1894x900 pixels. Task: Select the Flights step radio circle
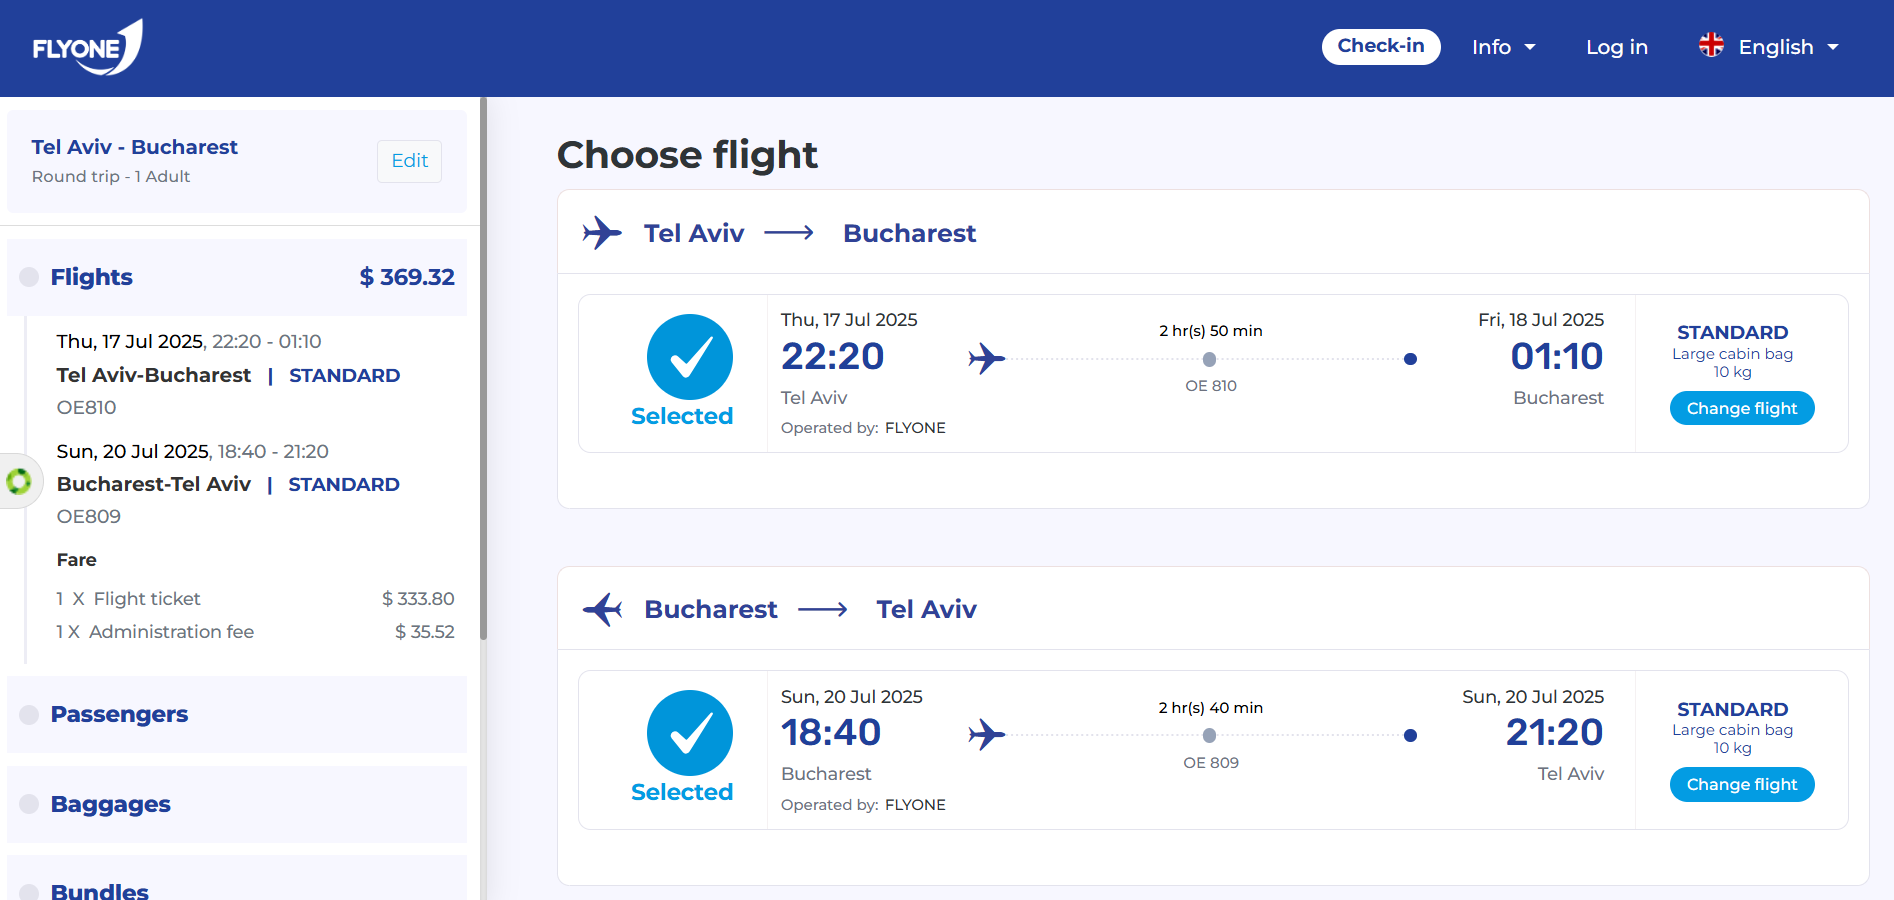[x=29, y=277]
